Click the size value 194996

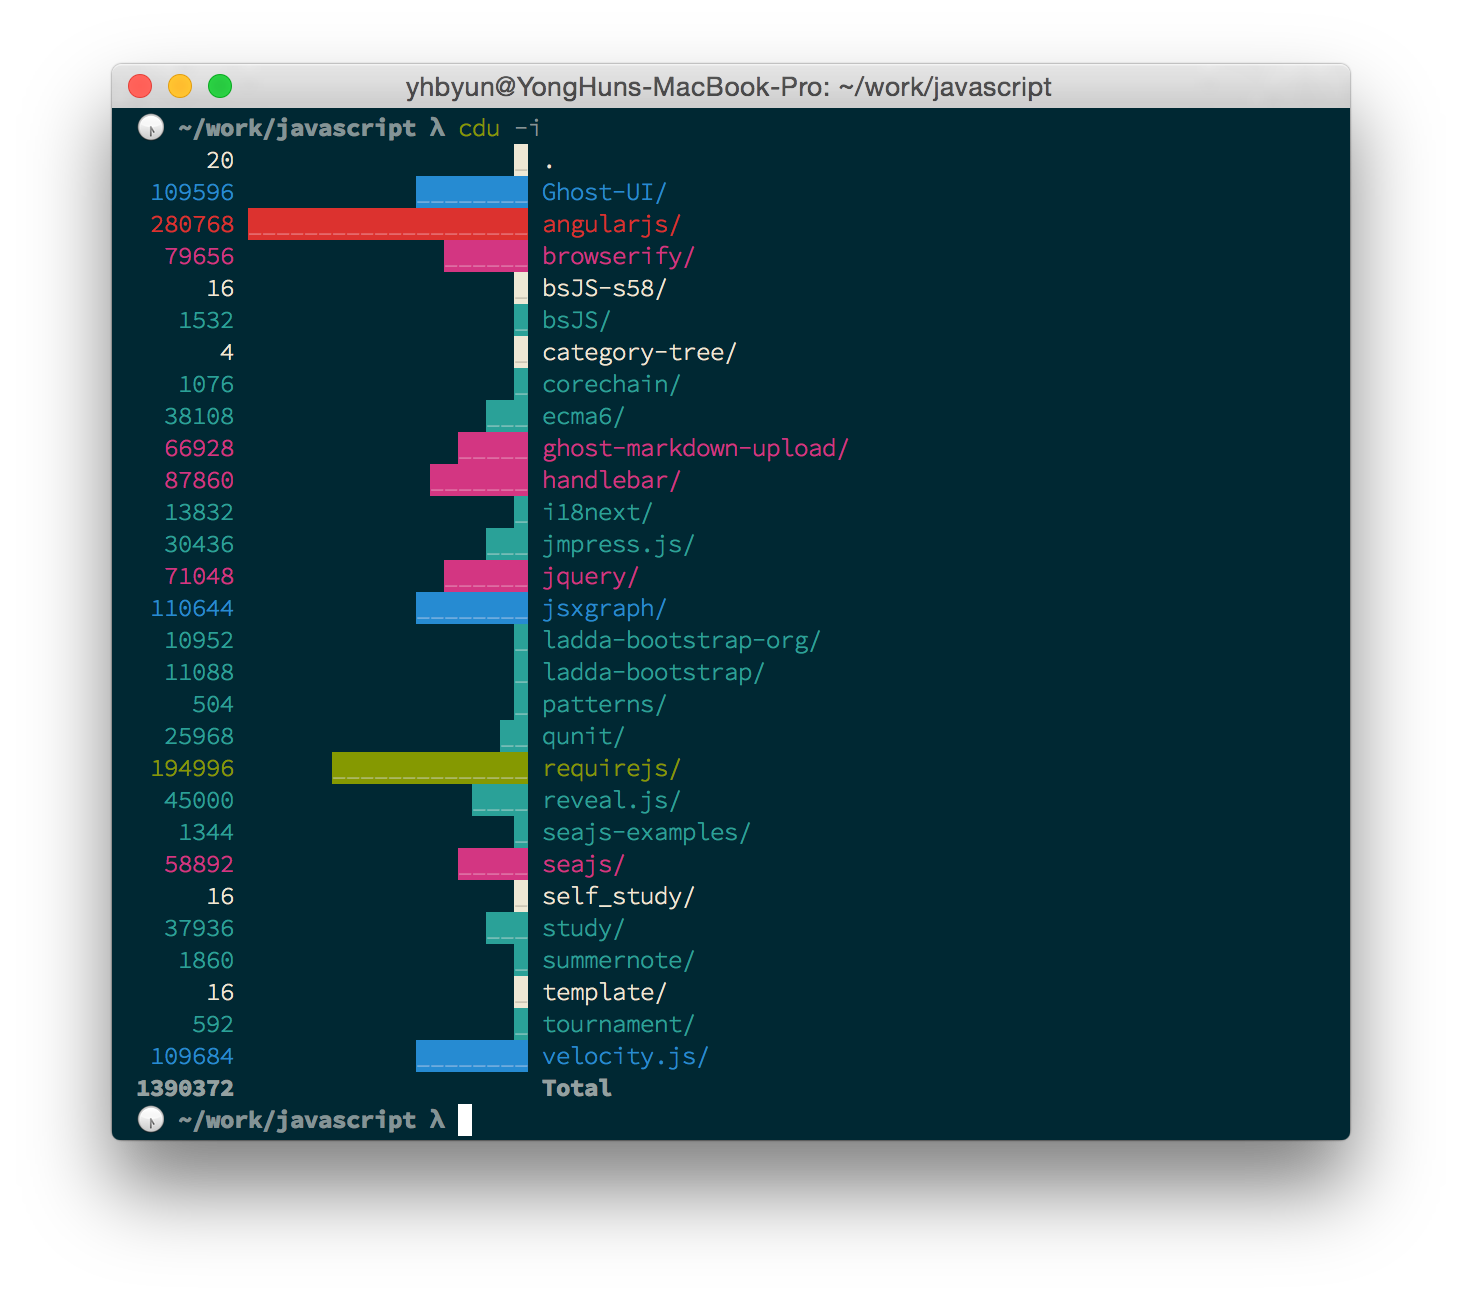pyautogui.click(x=192, y=768)
